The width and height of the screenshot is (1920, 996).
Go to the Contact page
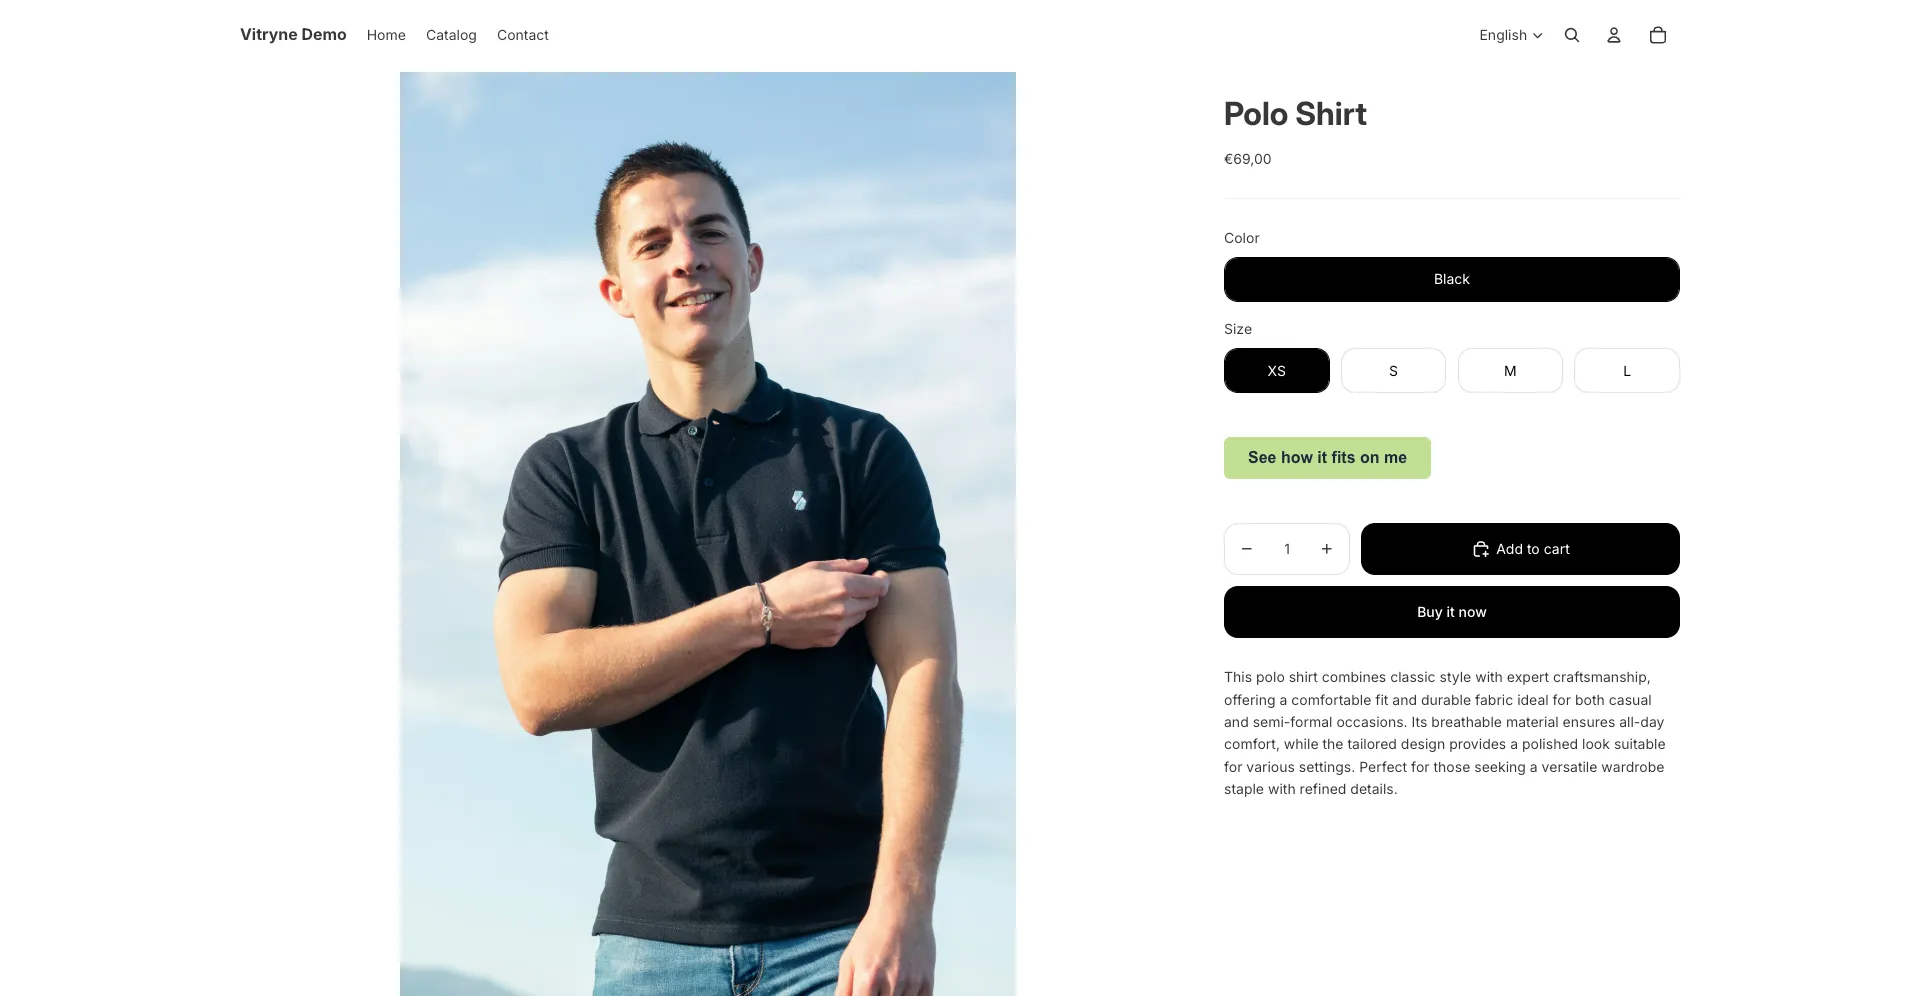click(522, 34)
